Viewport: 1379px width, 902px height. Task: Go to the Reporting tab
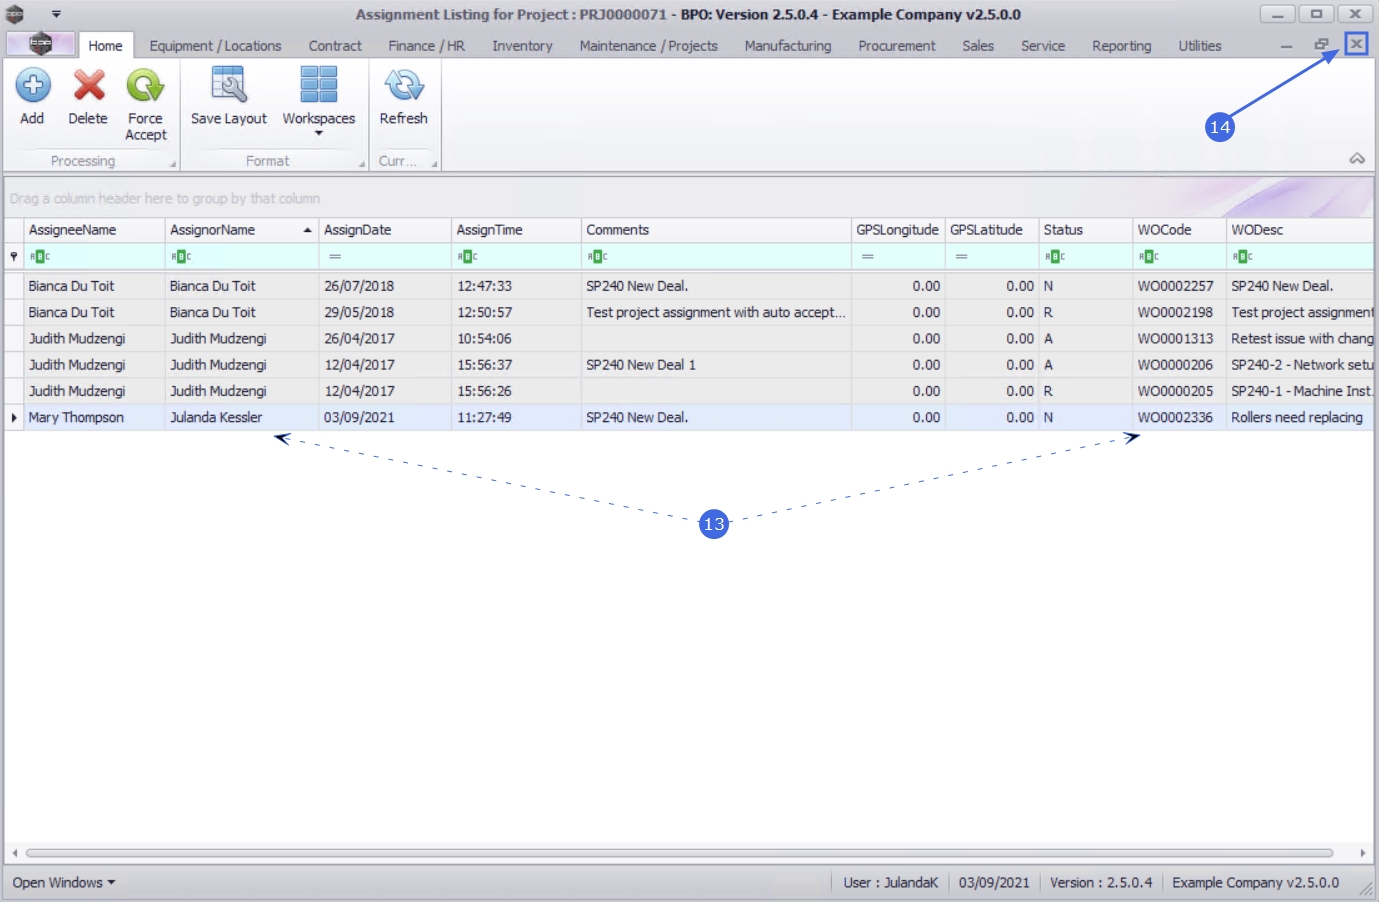click(1122, 46)
